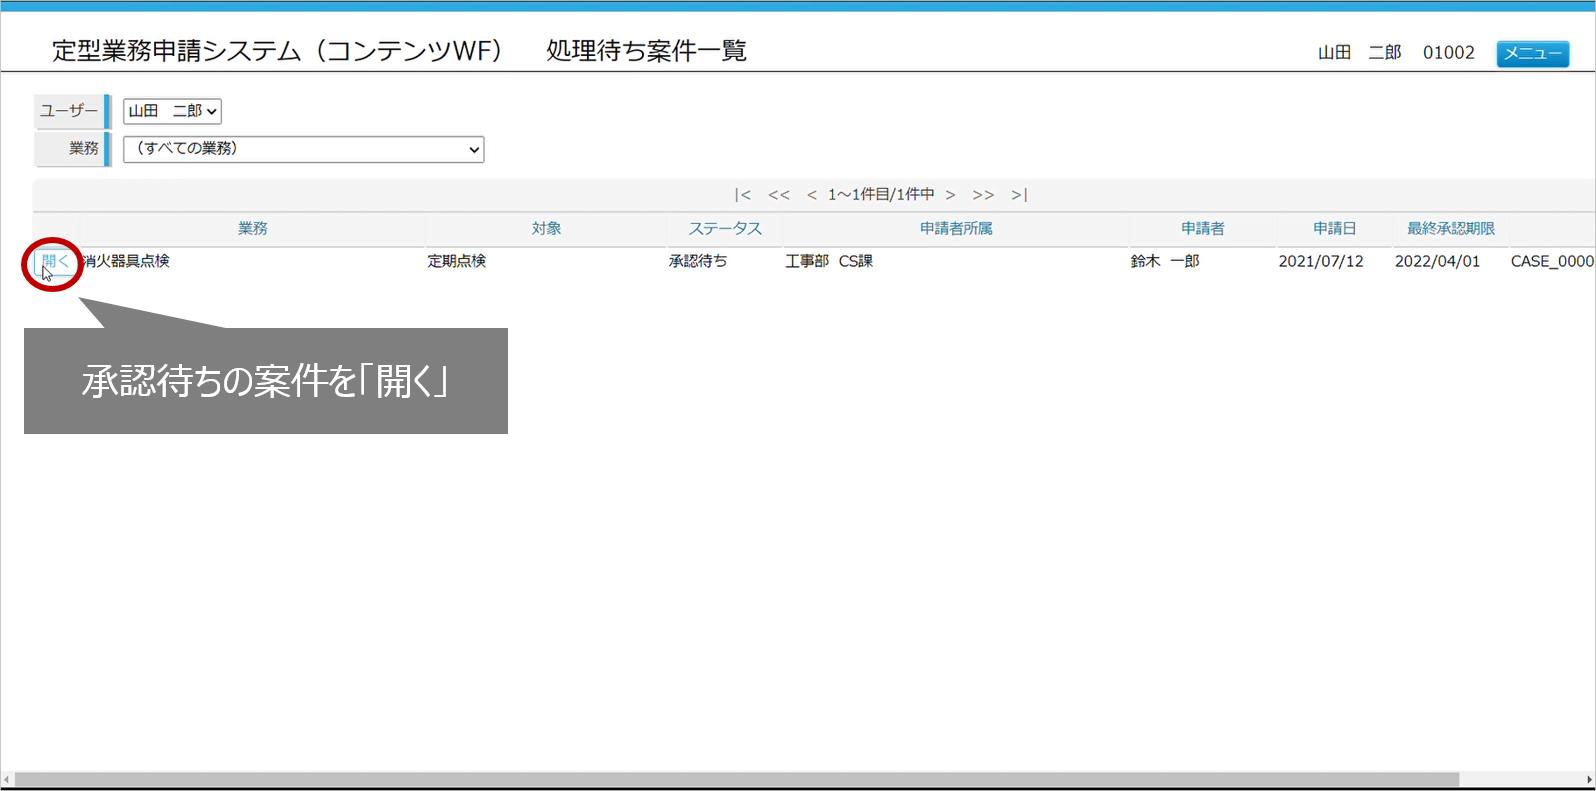Click the 開く button for 消火器具点検
The height and width of the screenshot is (791, 1596).
tap(55, 262)
